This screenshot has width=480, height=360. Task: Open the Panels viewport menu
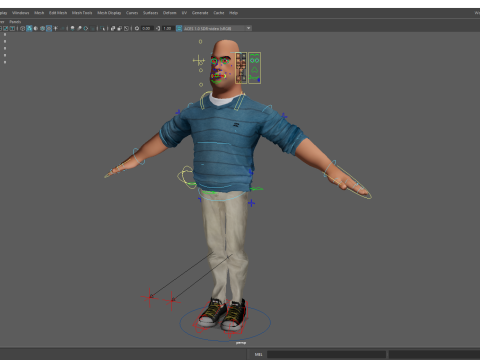click(x=15, y=22)
